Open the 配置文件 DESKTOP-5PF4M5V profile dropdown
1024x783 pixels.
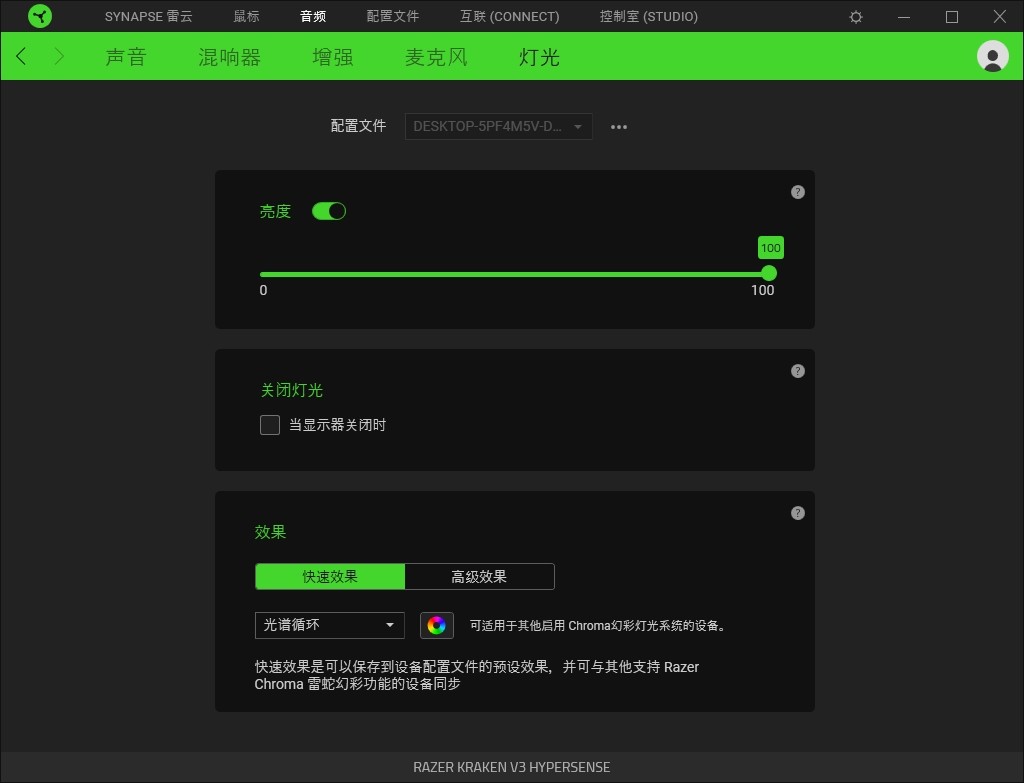click(498, 126)
